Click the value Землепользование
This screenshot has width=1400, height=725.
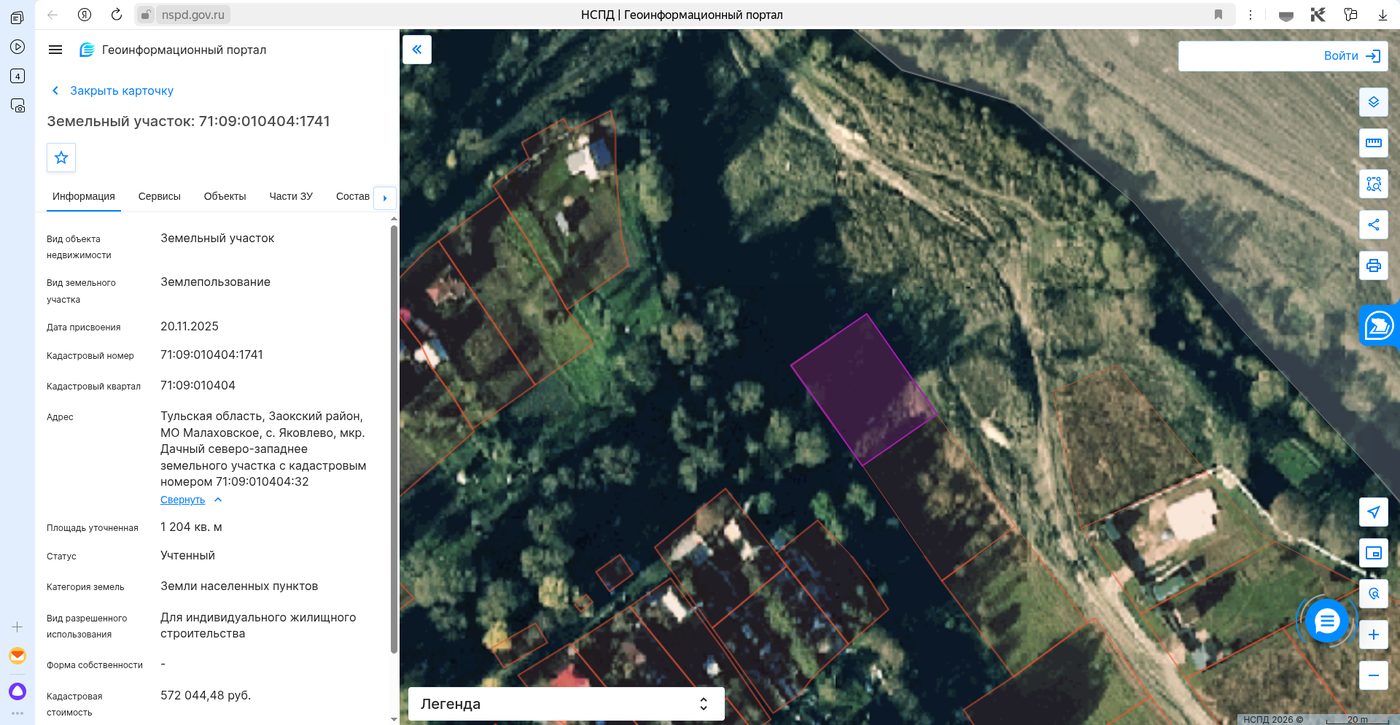[215, 283]
